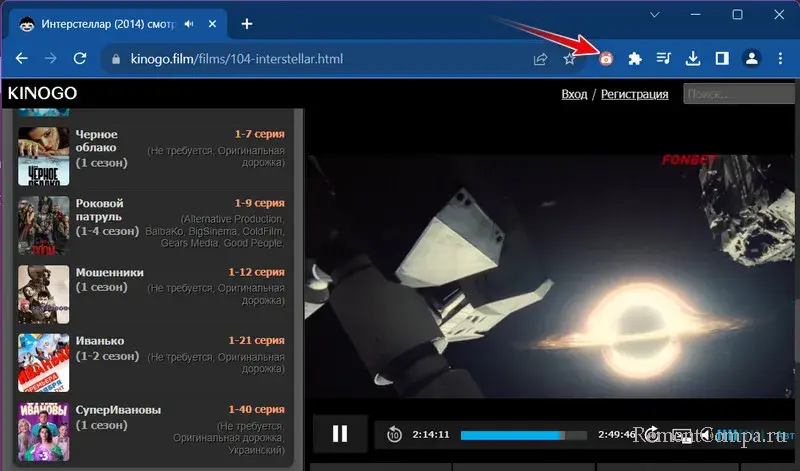Reload the page
Image resolution: width=800 pixels, height=471 pixels.
(78, 59)
